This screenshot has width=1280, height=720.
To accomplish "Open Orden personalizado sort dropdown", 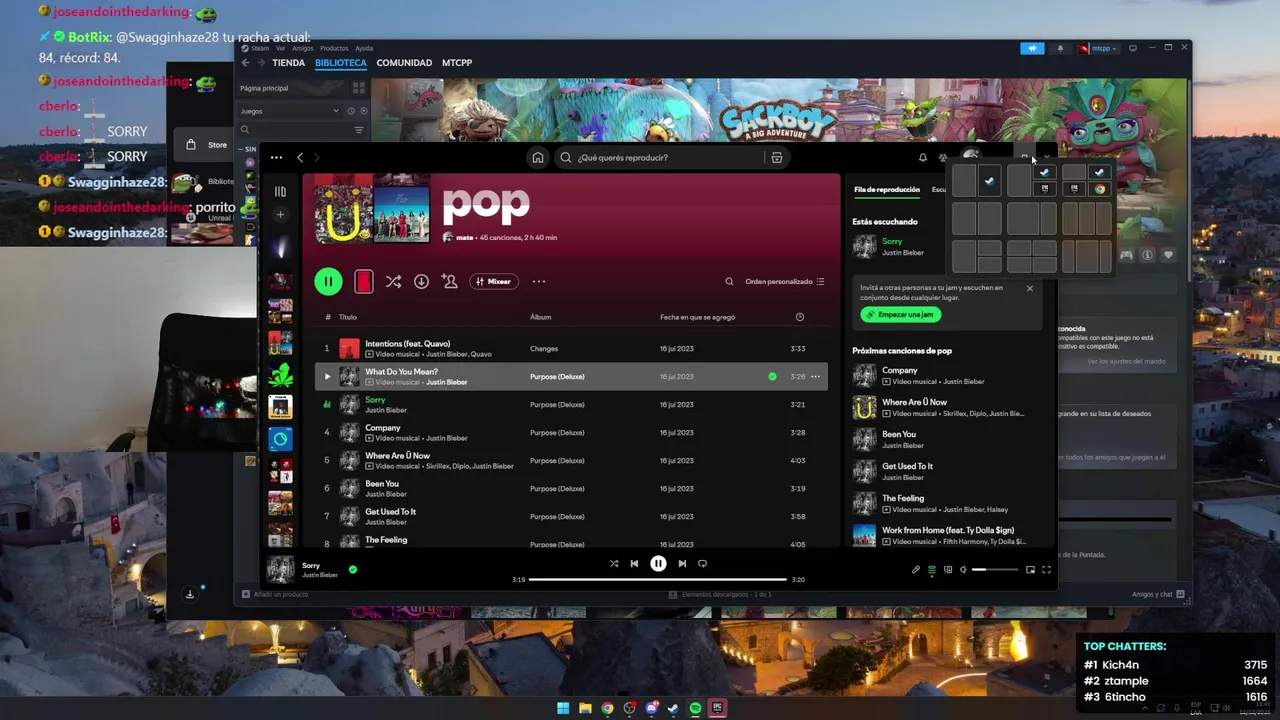I will (x=784, y=282).
